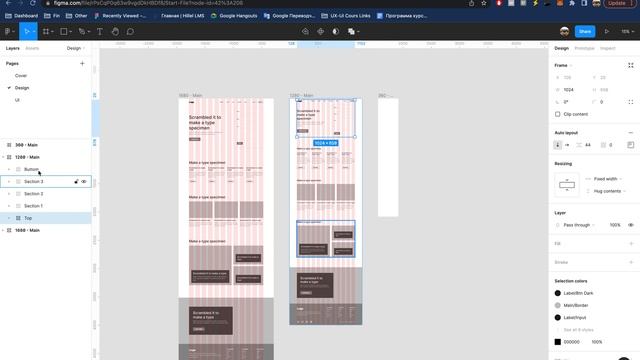Click Update button in browser toolbar

(x=619, y=3)
